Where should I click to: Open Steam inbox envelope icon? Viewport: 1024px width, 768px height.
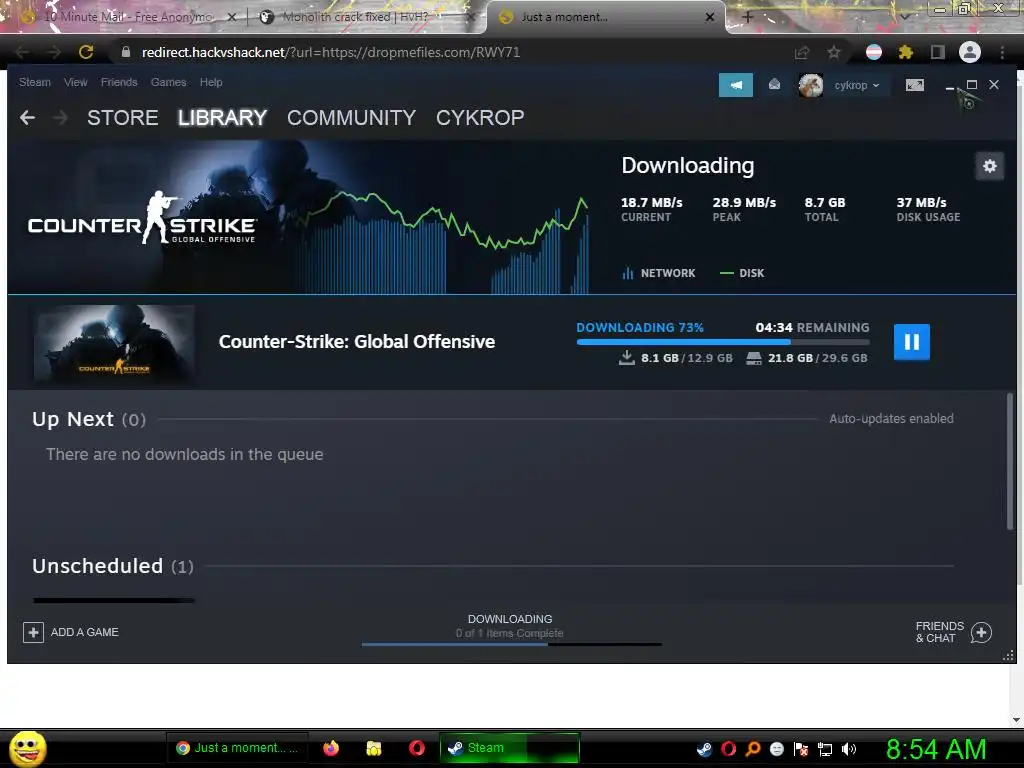coord(775,84)
